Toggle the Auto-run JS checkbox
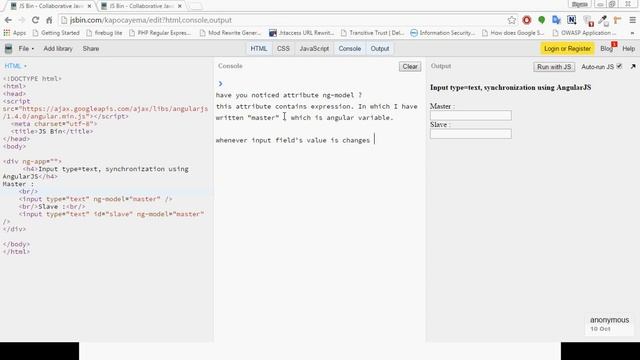 point(619,66)
